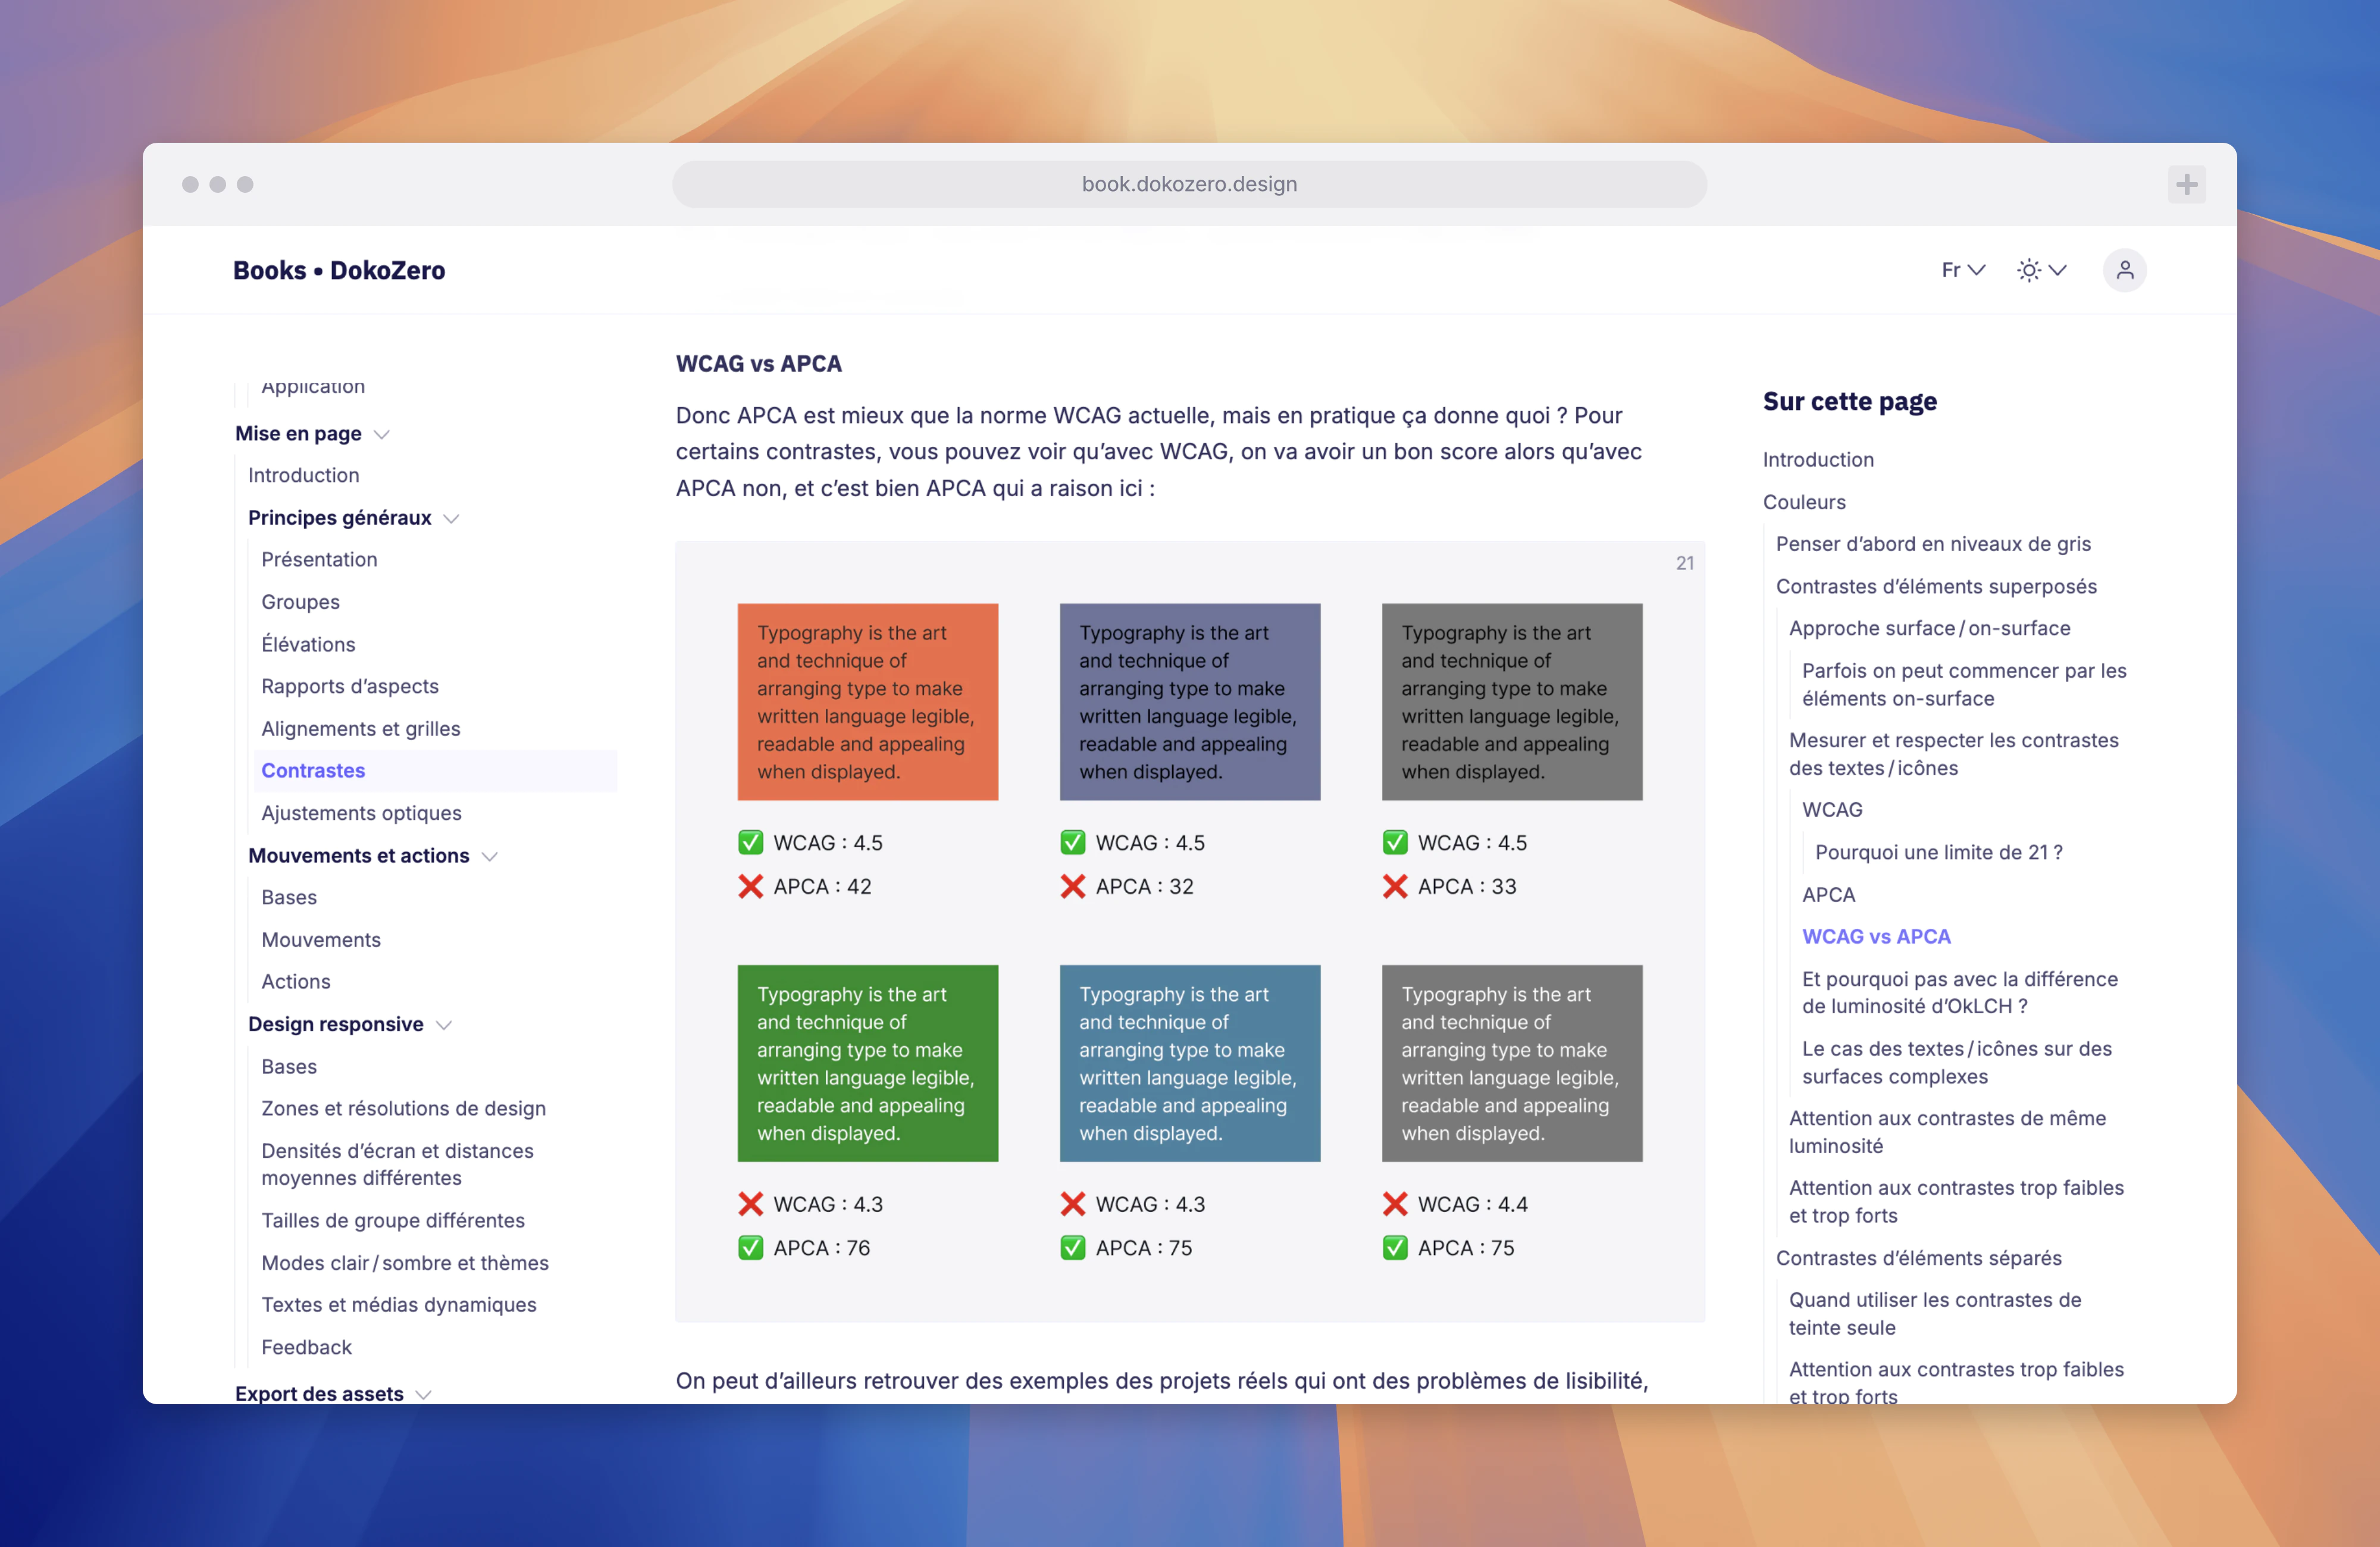Screen dimensions: 2380x1547
Task: Click the new tab plus button
Action: pos(2187,184)
